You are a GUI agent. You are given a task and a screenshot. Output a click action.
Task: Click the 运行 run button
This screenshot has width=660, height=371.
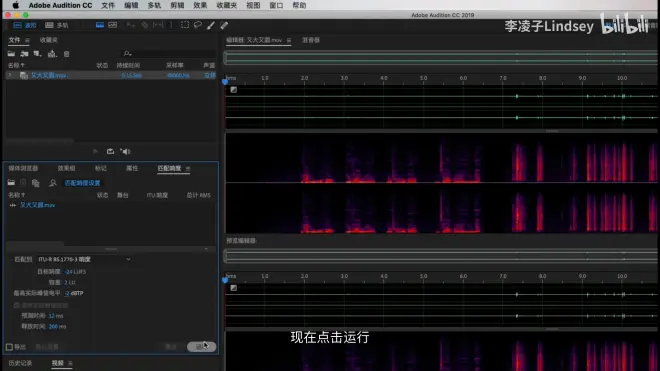pyautogui.click(x=202, y=347)
